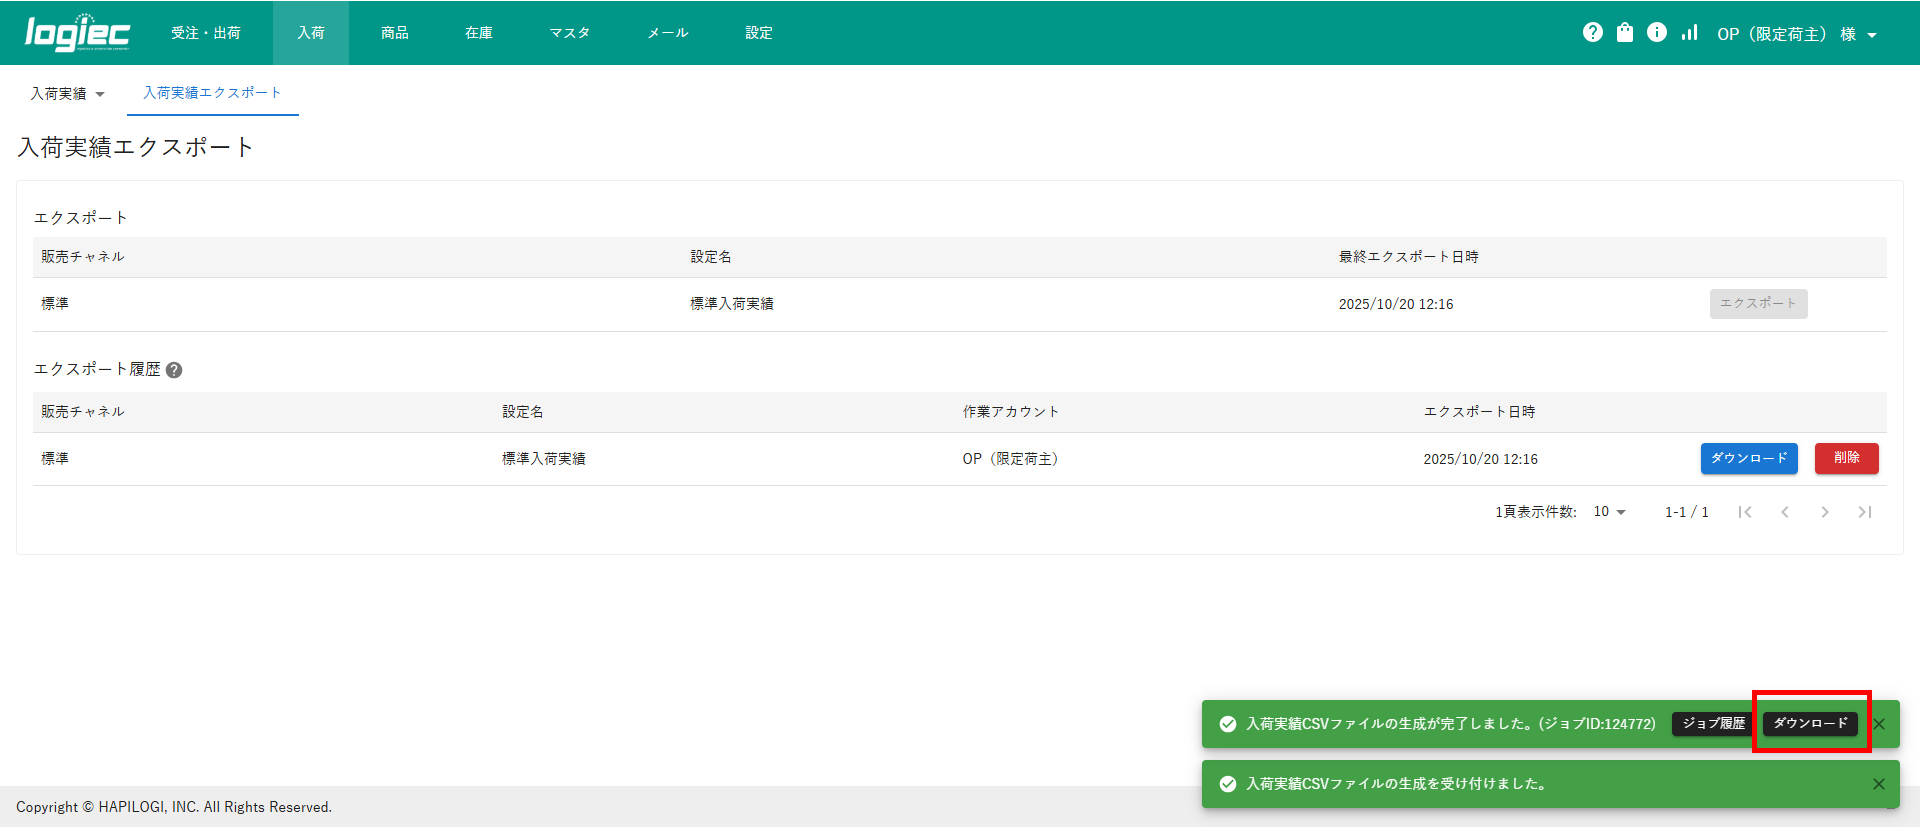The width and height of the screenshot is (1920, 827).
Task: Open the help question mark icon in header
Action: [1593, 32]
